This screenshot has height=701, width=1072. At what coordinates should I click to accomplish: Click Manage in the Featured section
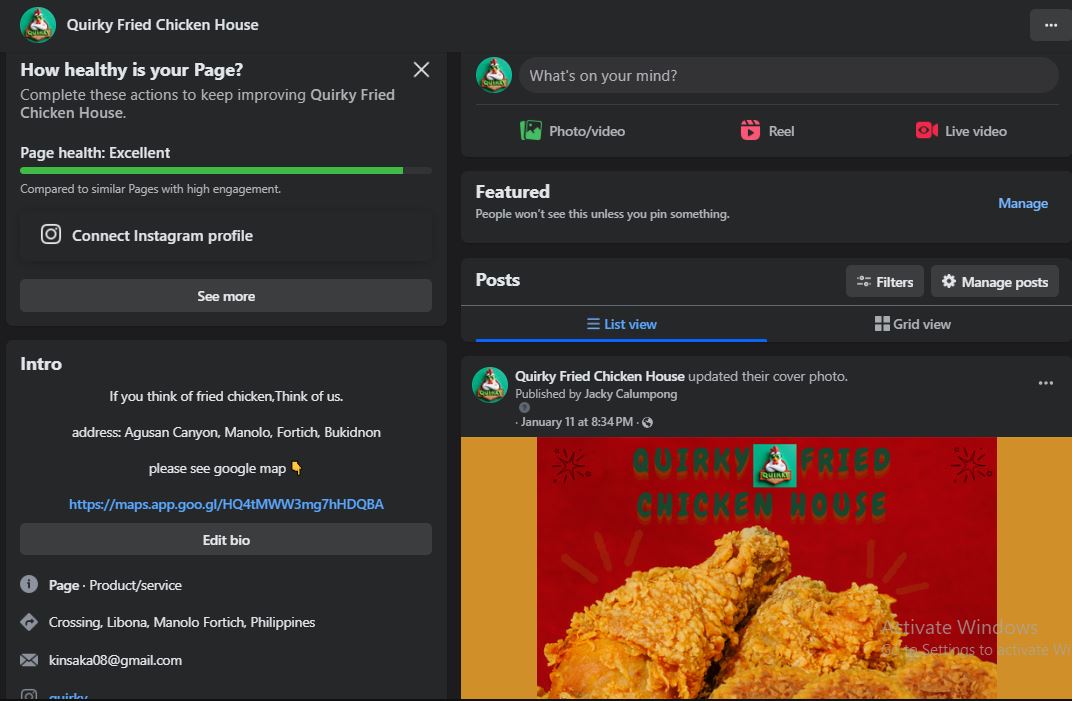(x=1023, y=203)
